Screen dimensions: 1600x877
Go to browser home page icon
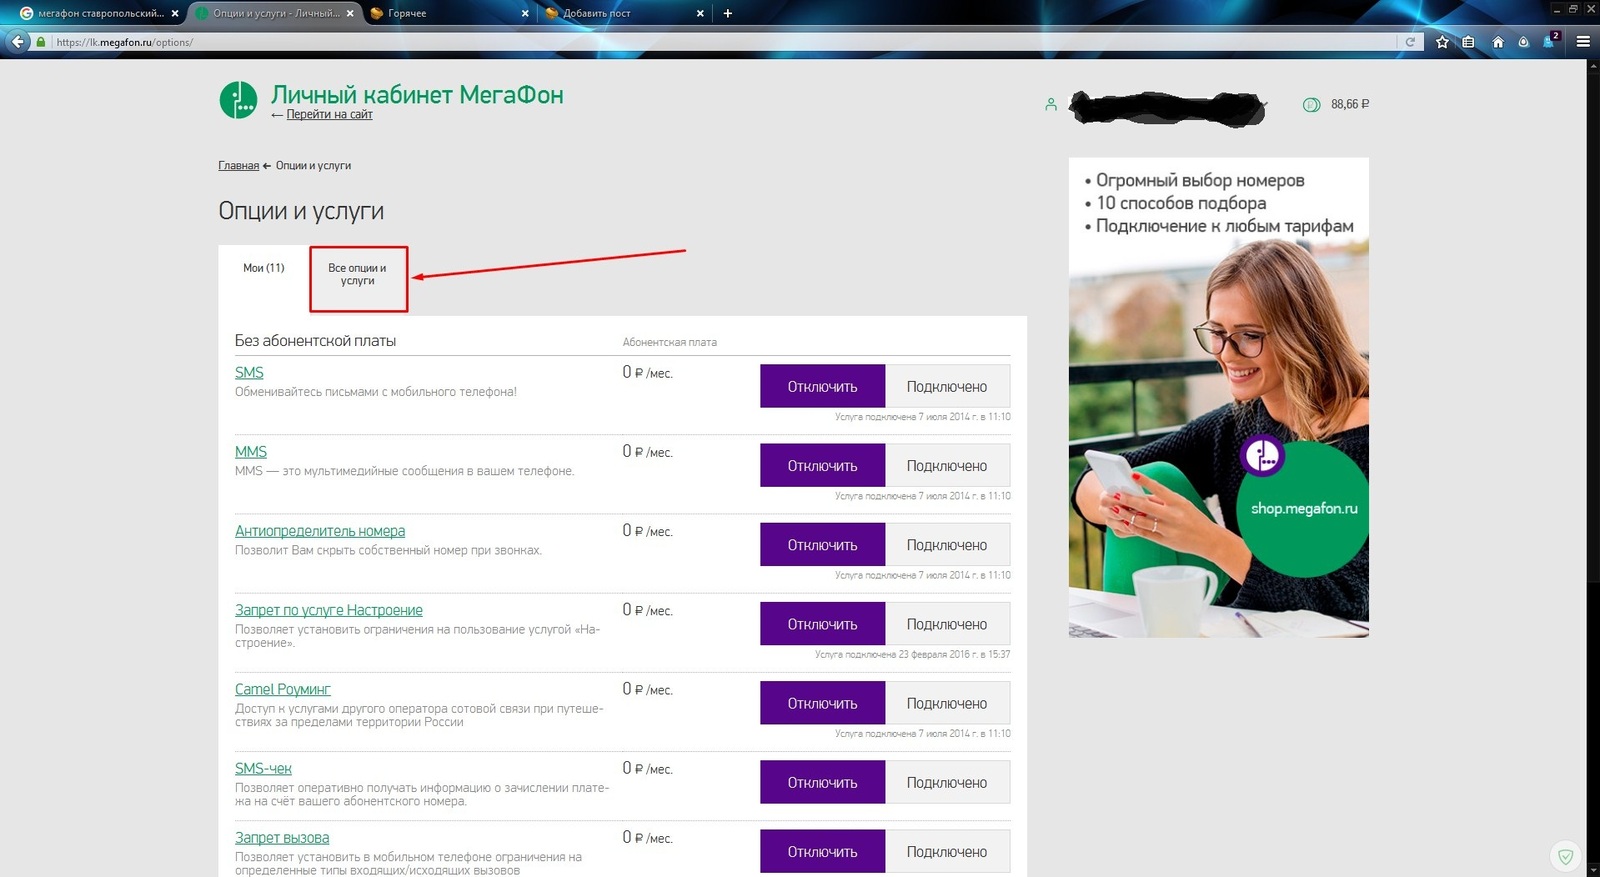pyautogui.click(x=1497, y=42)
